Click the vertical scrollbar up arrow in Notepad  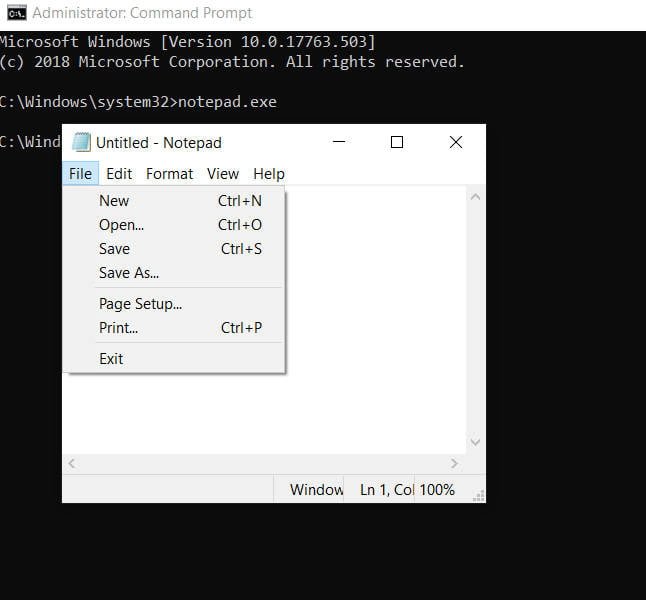click(x=475, y=197)
